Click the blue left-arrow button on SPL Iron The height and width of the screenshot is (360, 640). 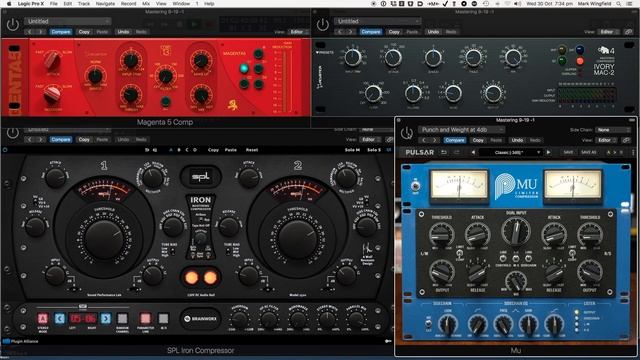coord(60,318)
